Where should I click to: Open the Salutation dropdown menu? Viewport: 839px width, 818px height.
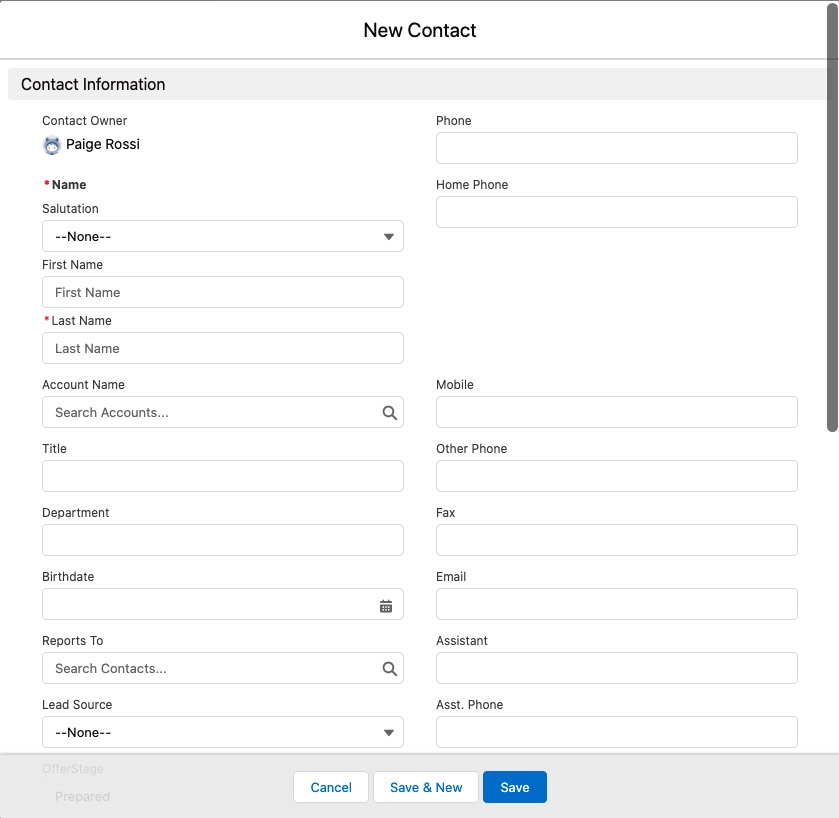(222, 236)
